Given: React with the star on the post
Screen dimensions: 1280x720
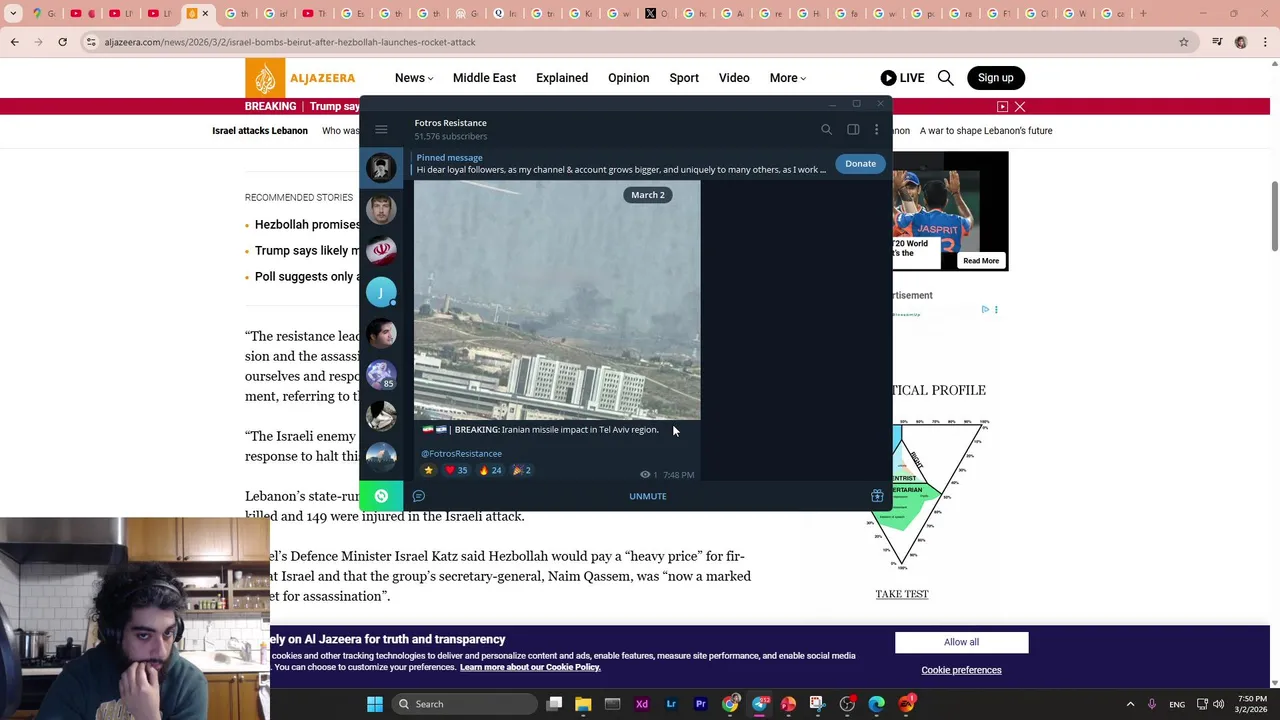Looking at the screenshot, I should coord(429,470).
